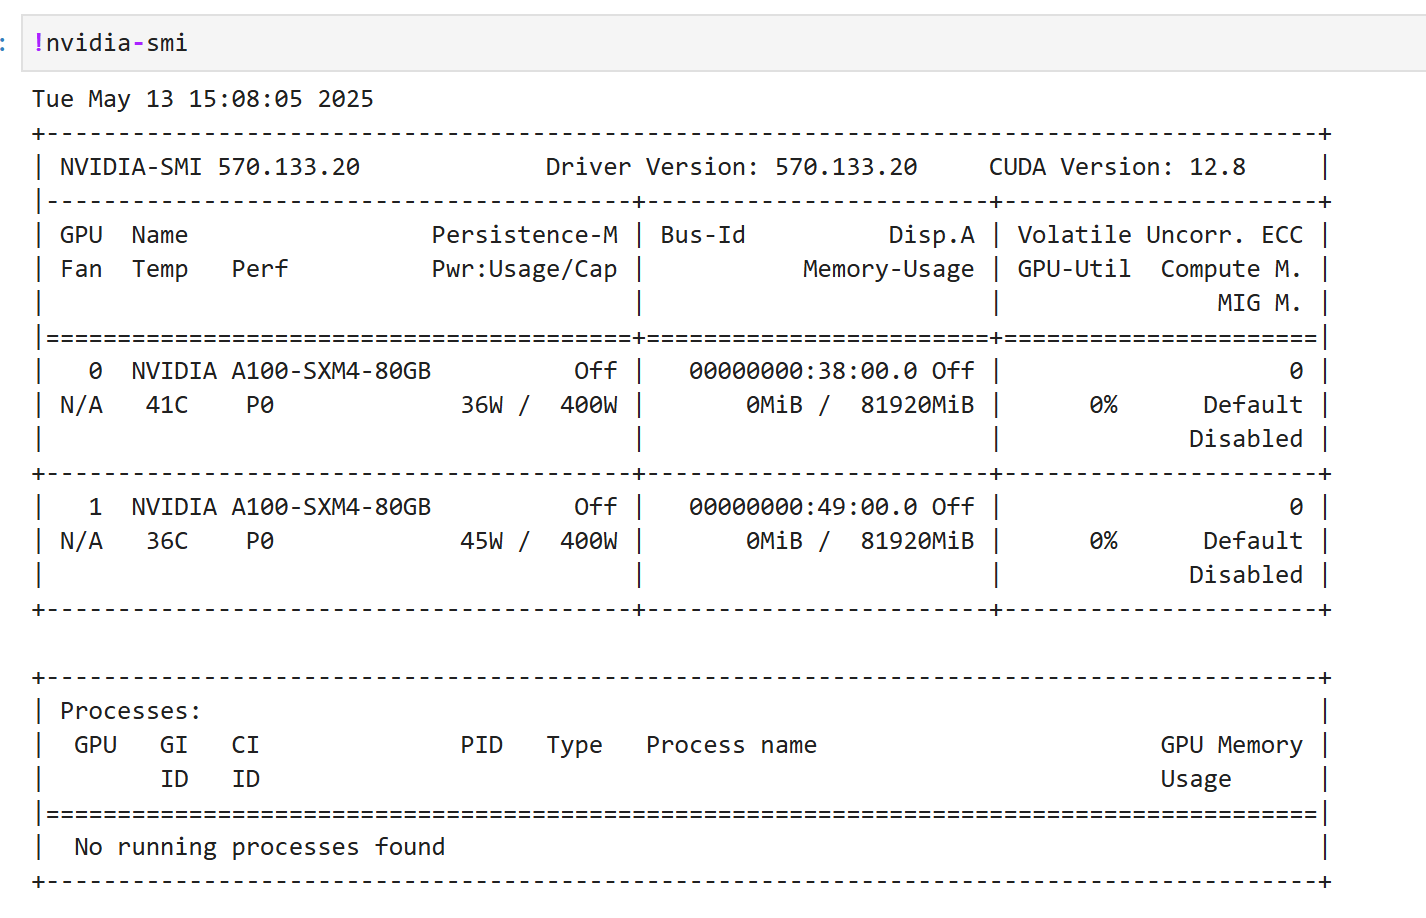Select Driver Version: 570.133.20 text
The width and height of the screenshot is (1426, 918).
click(x=731, y=167)
